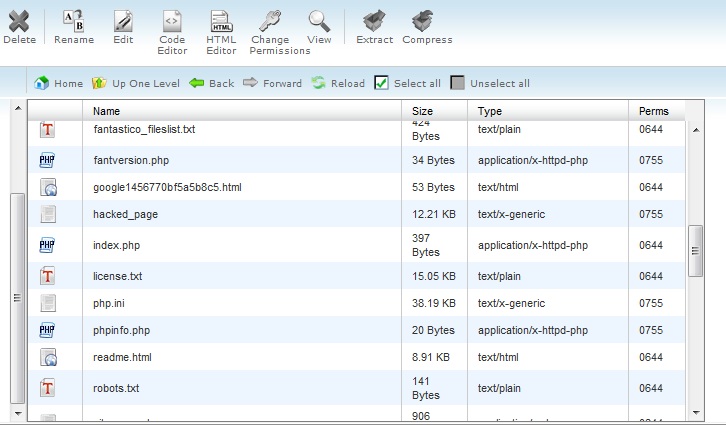Sort by Type column header

490,111
